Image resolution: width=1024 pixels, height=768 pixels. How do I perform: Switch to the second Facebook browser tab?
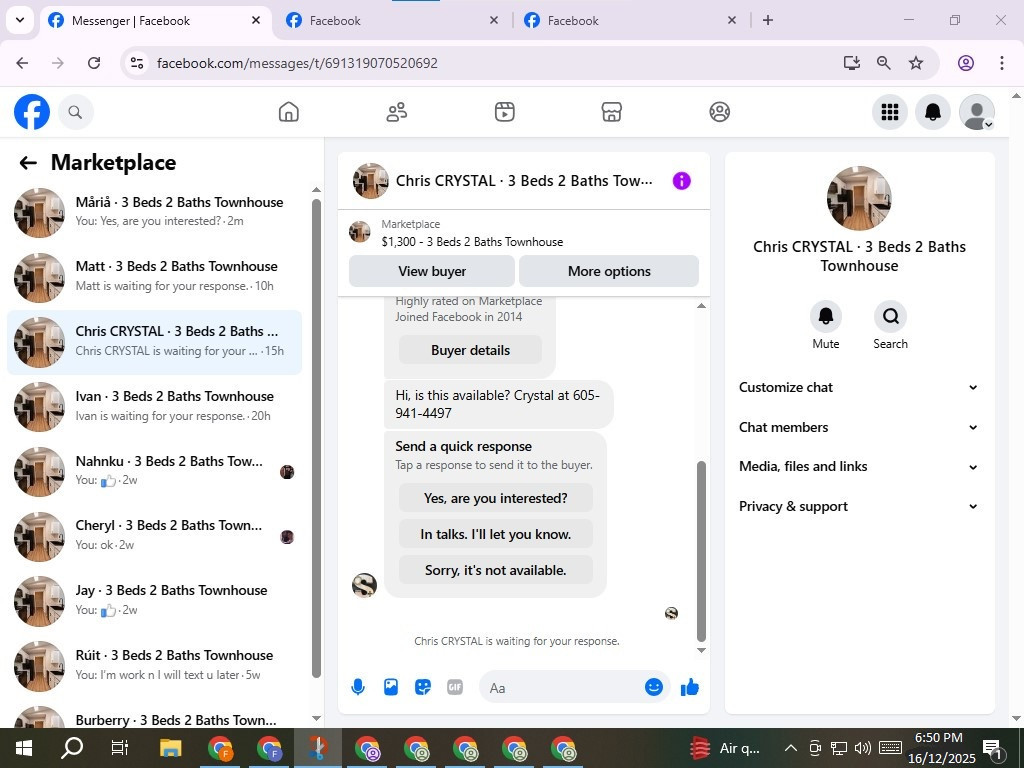(392, 21)
